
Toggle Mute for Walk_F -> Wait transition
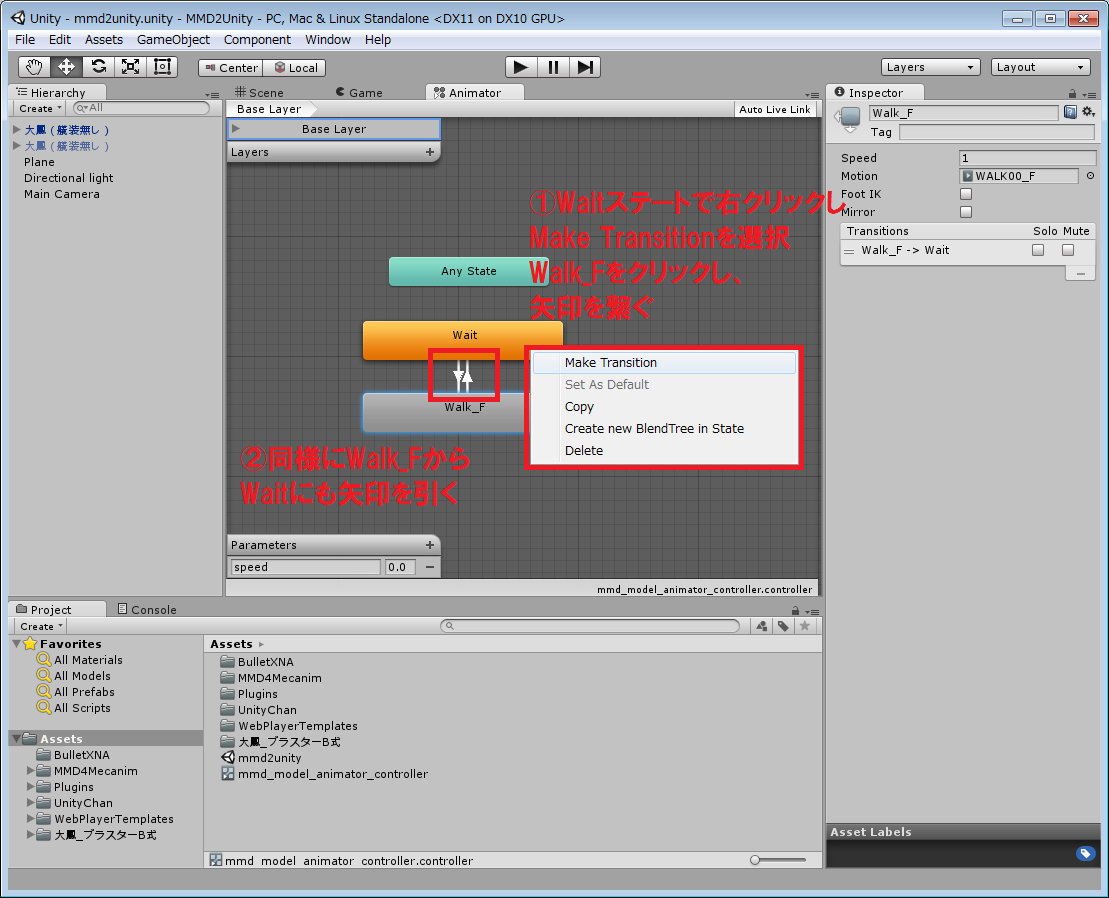coord(1068,250)
